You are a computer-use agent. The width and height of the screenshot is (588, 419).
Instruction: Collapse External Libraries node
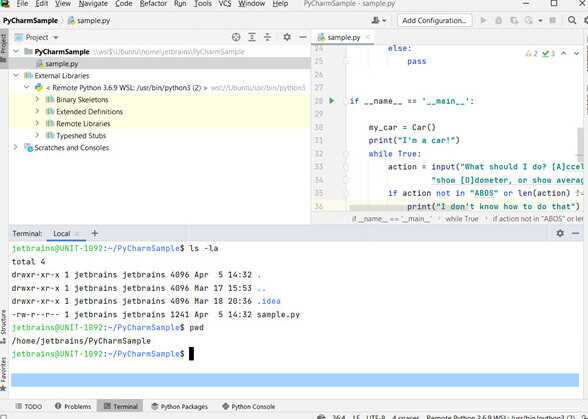(16, 75)
